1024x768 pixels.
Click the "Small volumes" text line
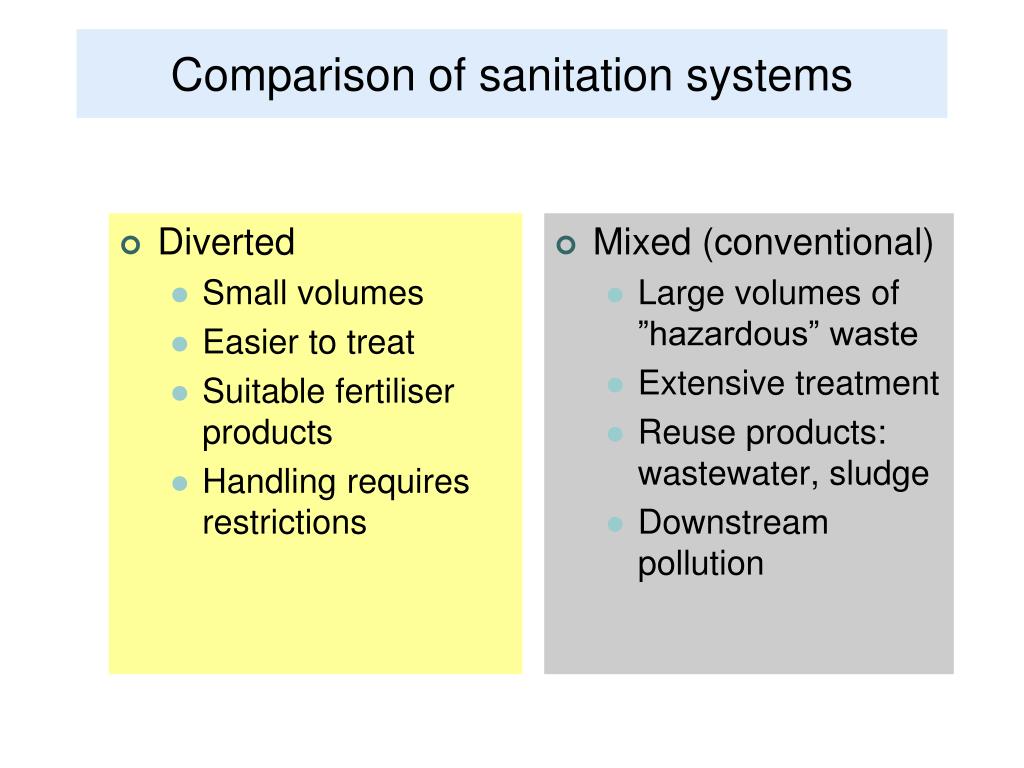click(313, 293)
